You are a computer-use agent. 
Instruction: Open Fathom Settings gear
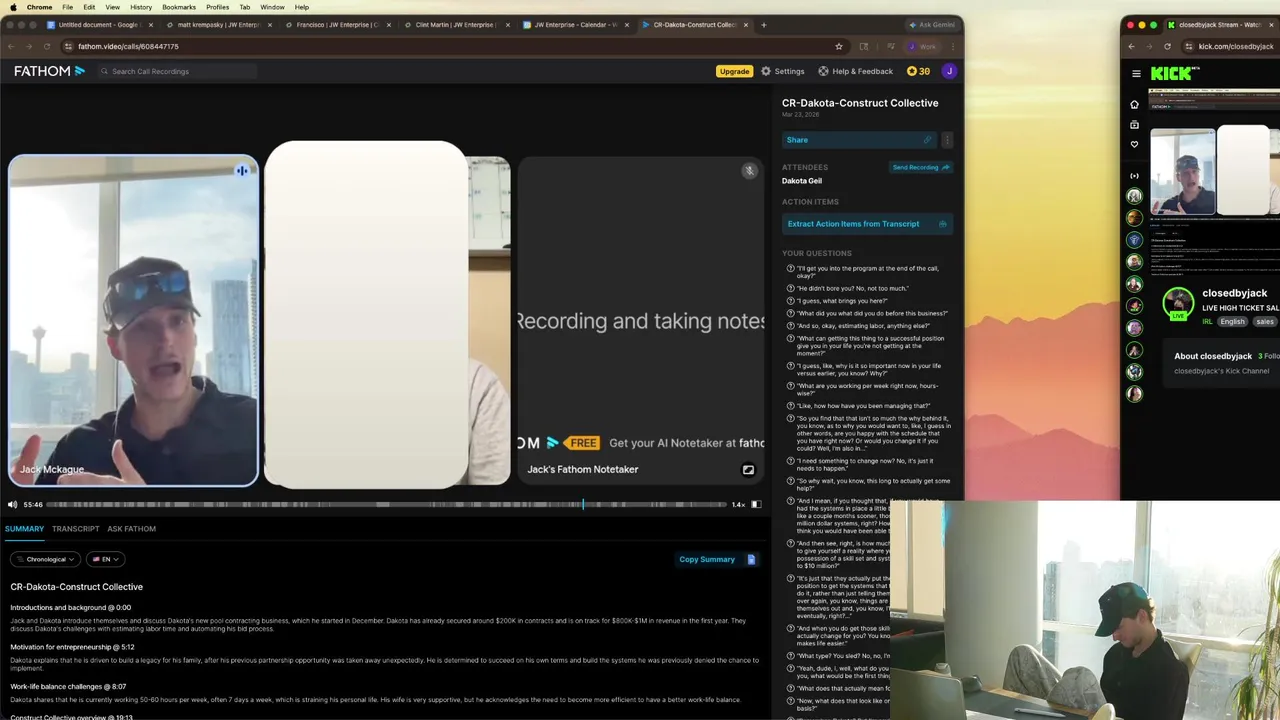point(783,71)
